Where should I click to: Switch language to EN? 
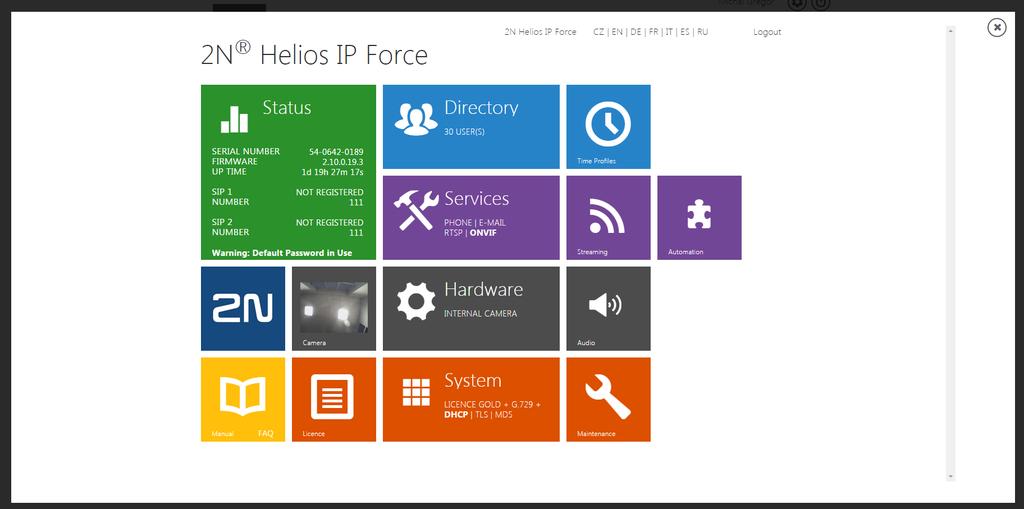point(617,31)
